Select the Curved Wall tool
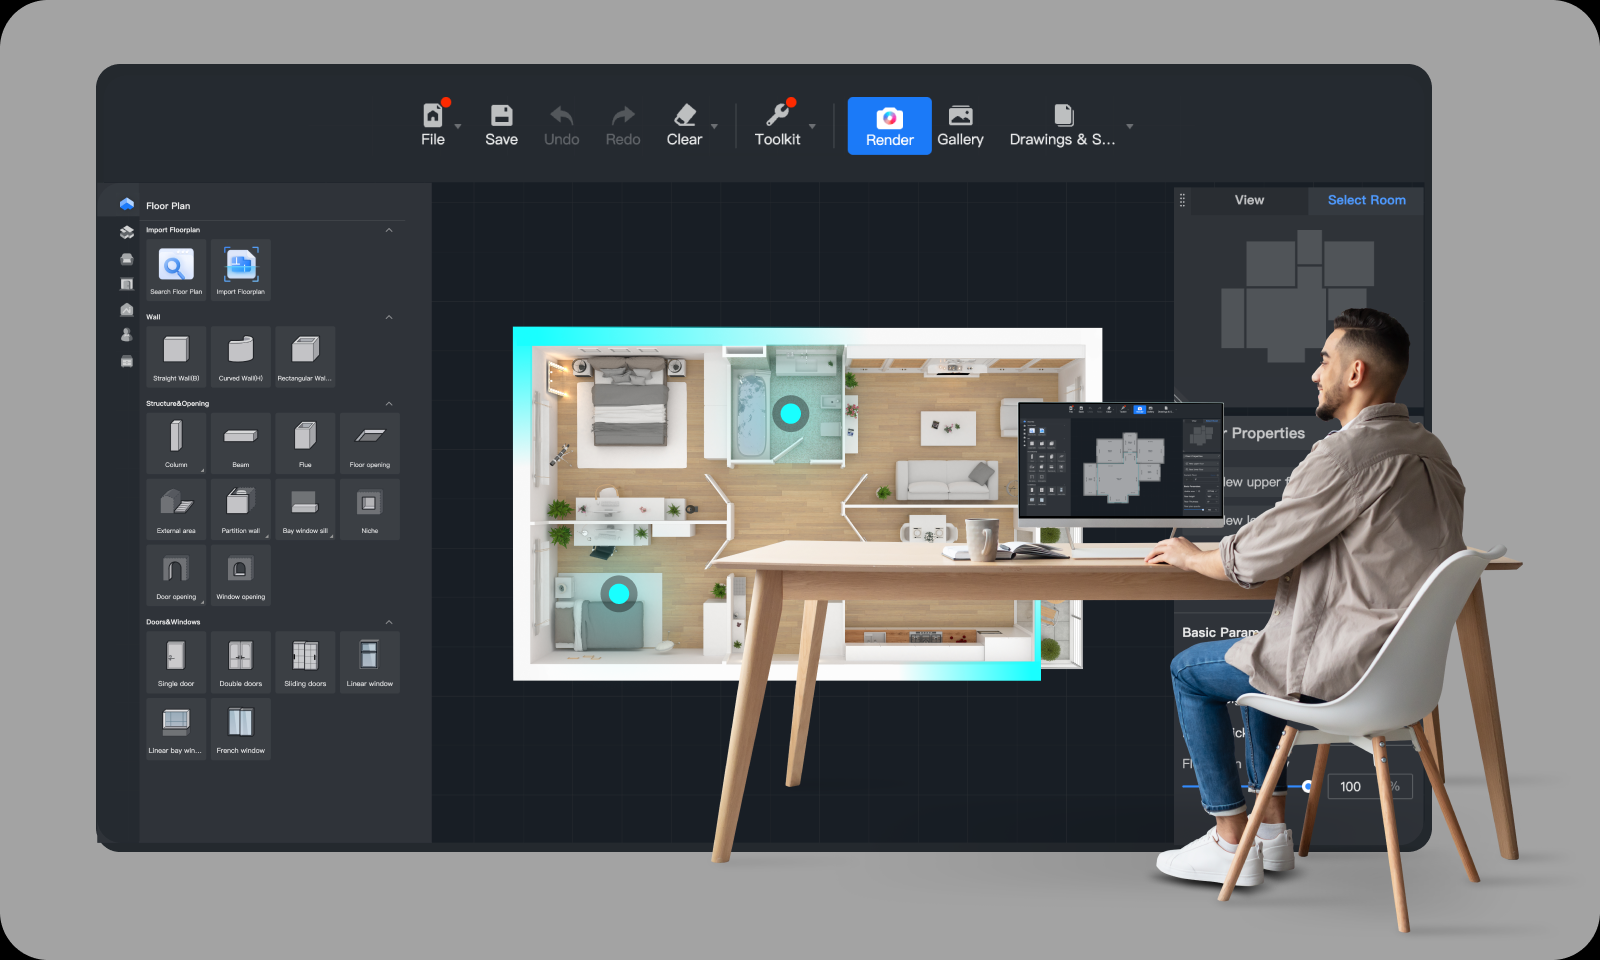The image size is (1600, 960). (x=240, y=356)
